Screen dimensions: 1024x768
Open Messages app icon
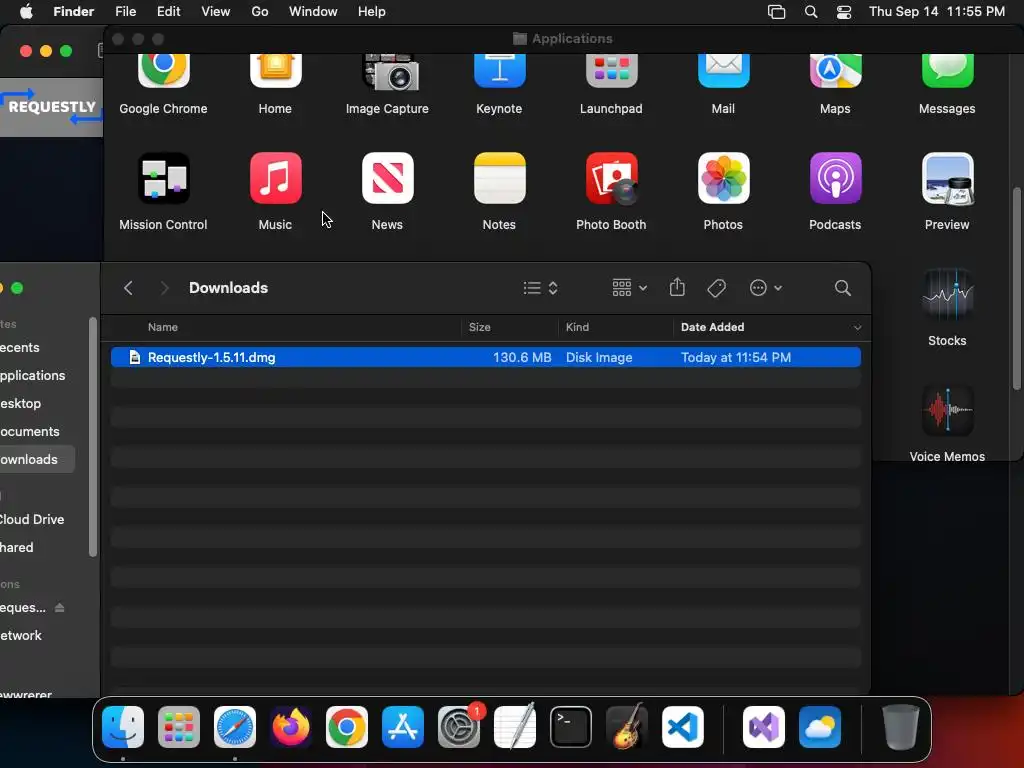(x=947, y=71)
